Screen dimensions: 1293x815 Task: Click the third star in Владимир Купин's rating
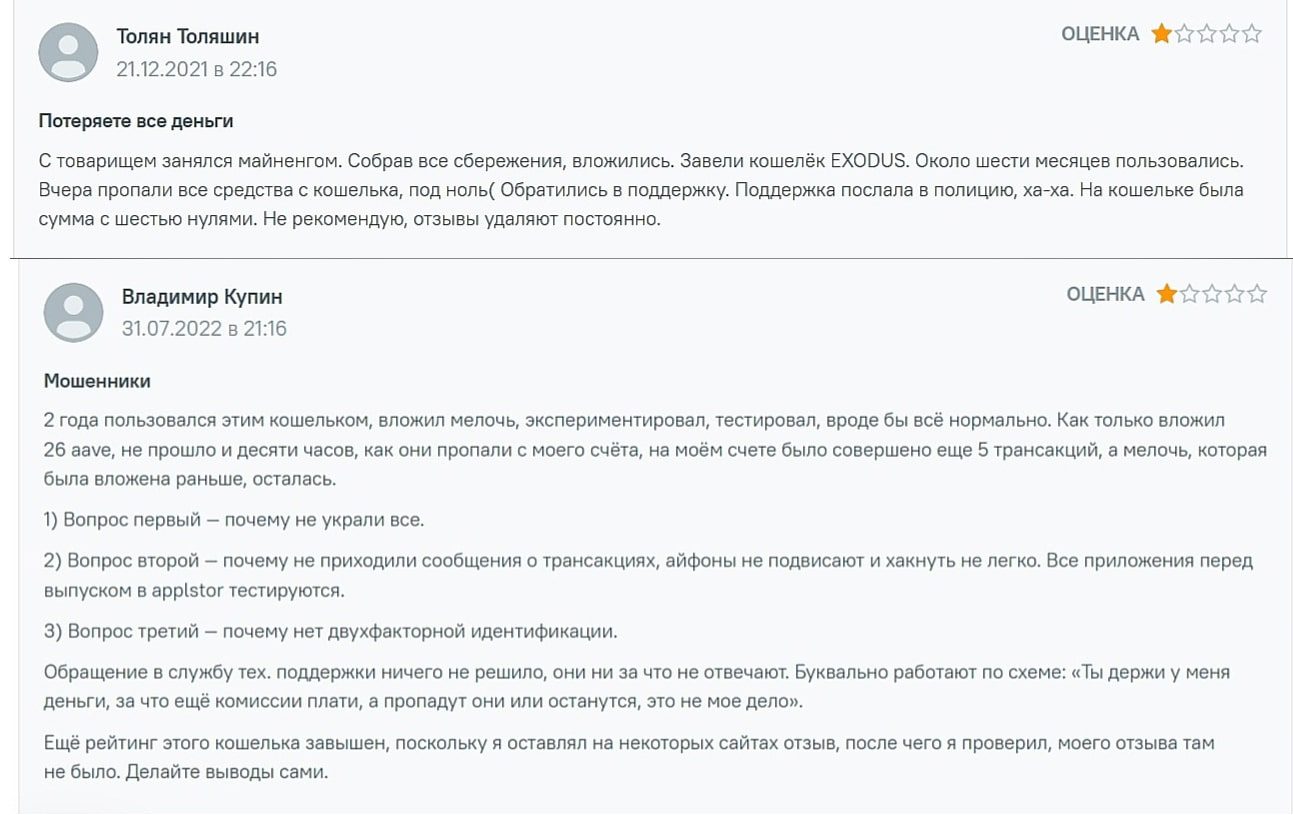1212,294
